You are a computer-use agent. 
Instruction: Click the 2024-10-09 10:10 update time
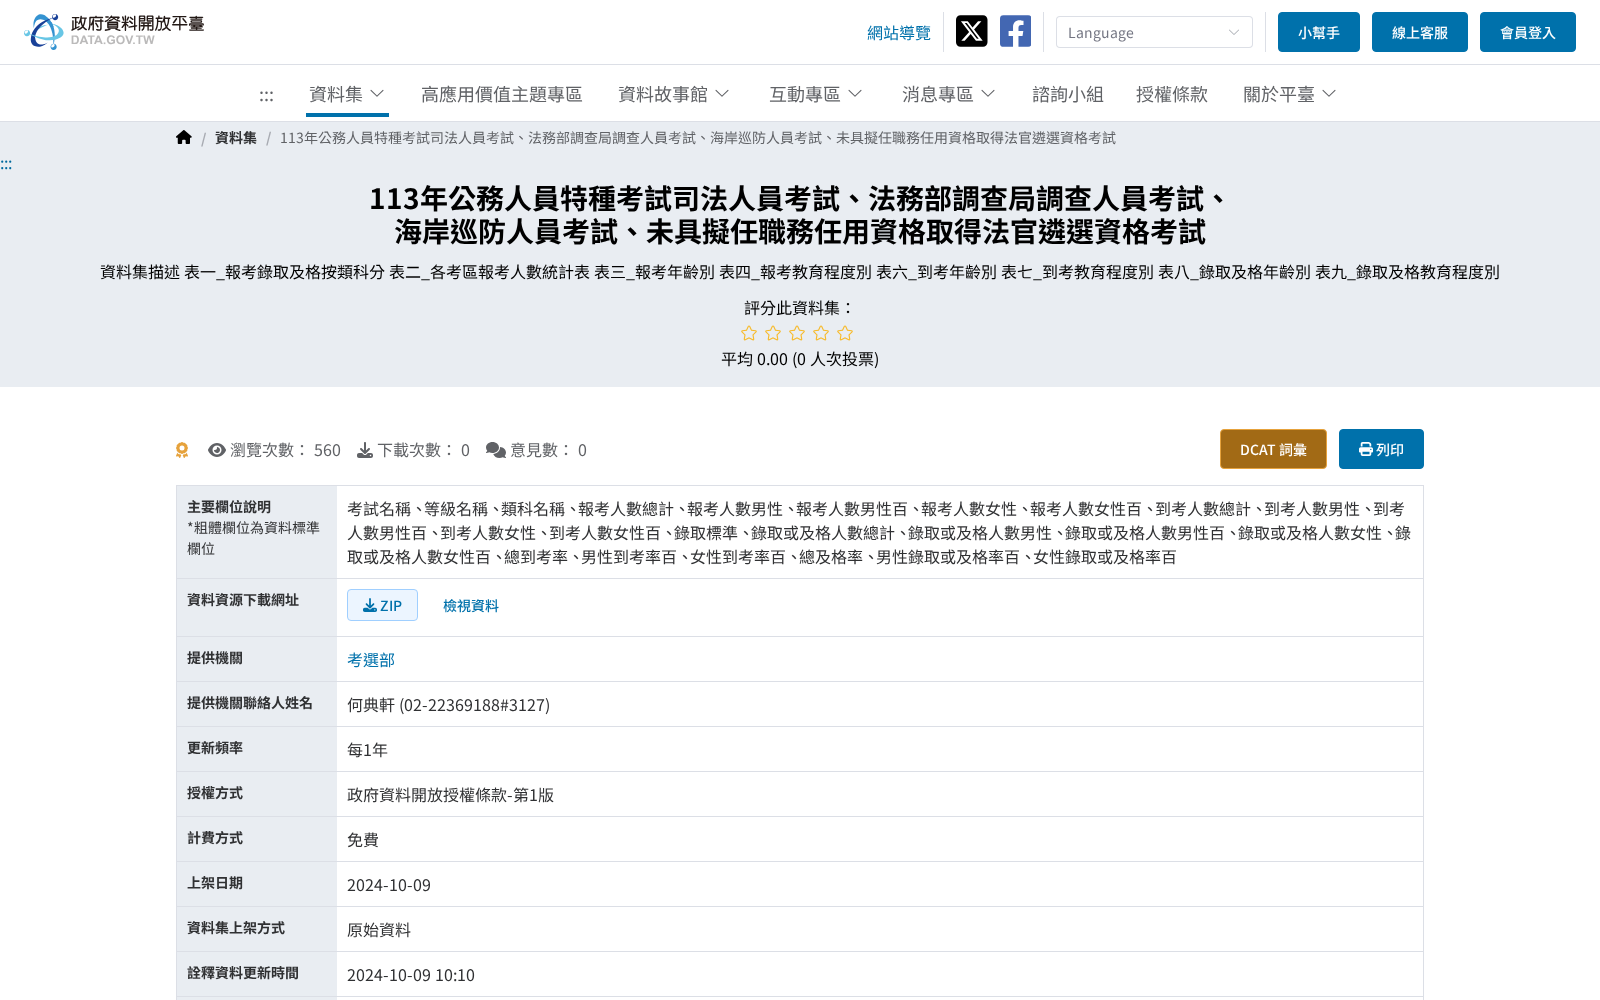tap(411, 975)
